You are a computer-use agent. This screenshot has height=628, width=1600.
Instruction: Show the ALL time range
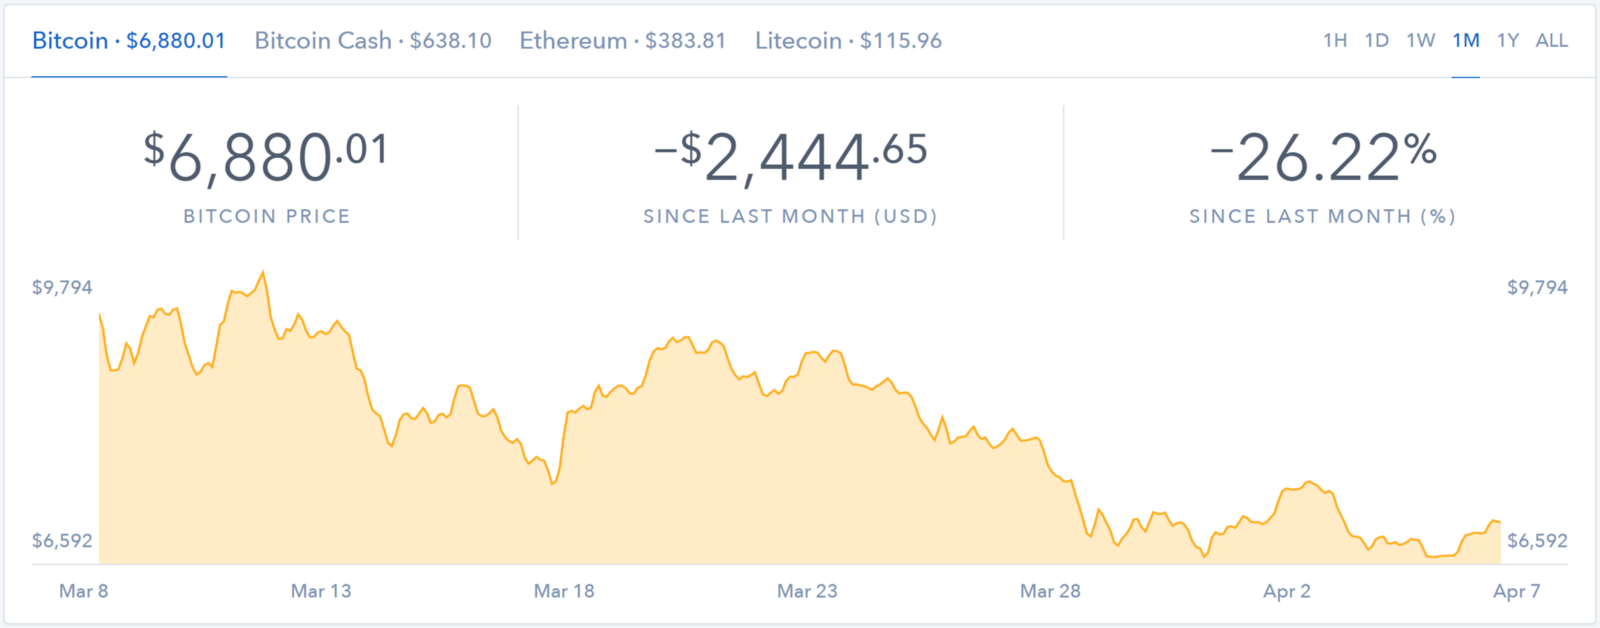1552,41
